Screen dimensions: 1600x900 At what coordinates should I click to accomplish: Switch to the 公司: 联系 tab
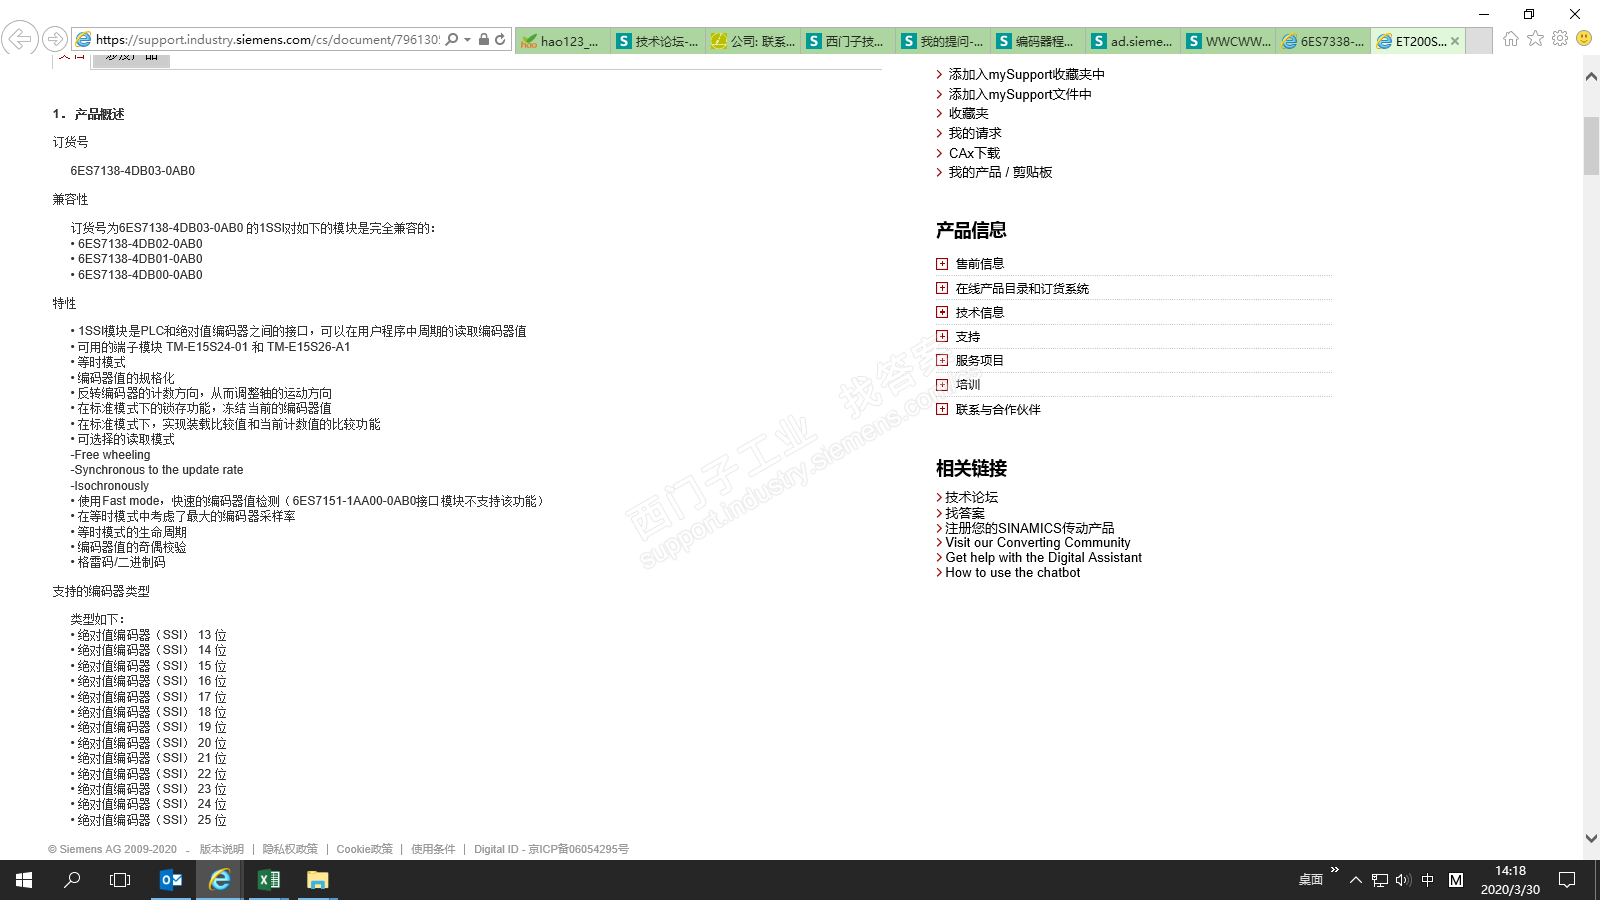753,41
